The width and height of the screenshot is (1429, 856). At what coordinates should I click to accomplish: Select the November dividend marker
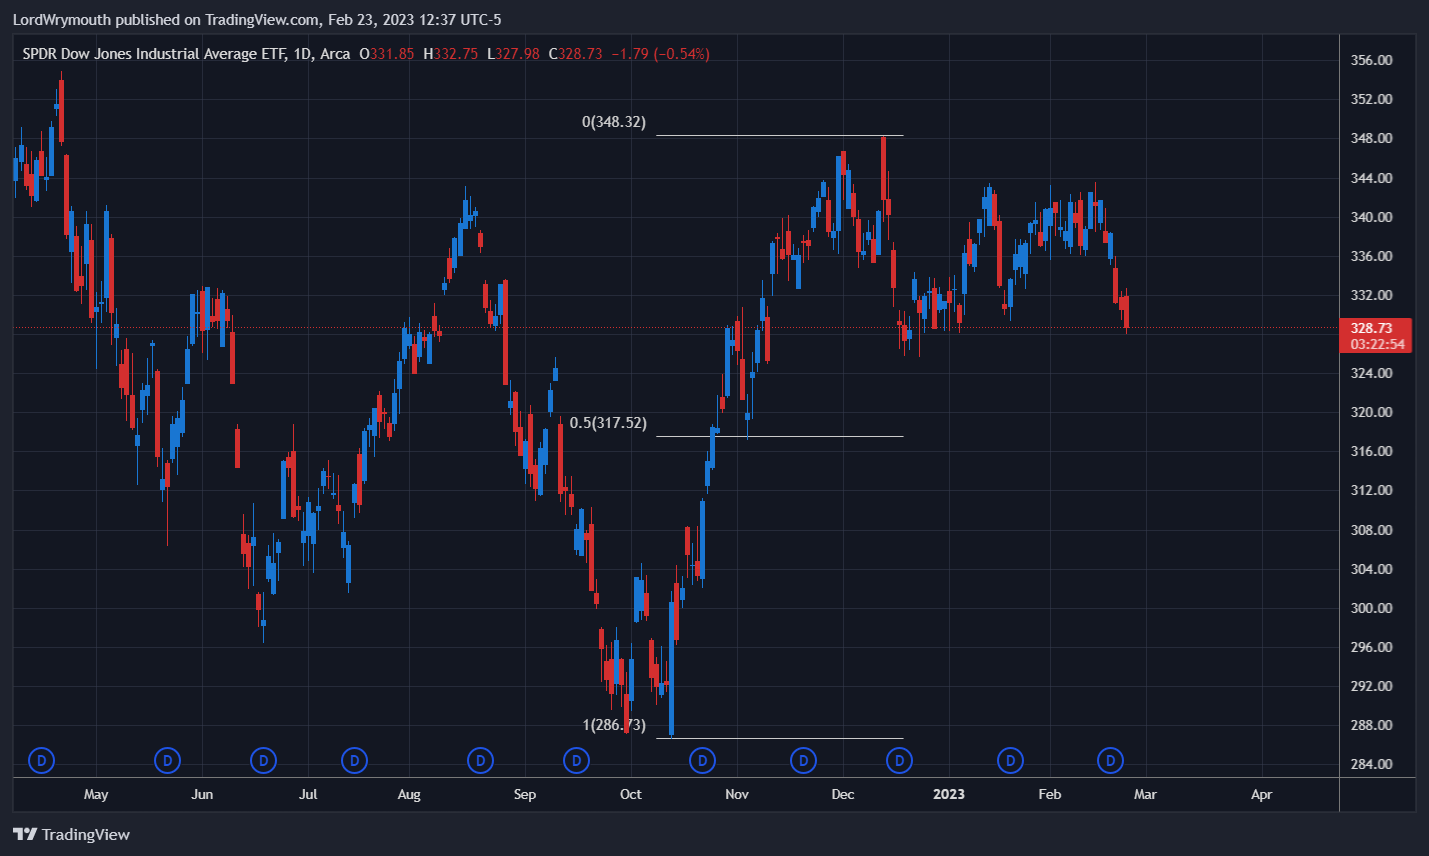(x=803, y=761)
